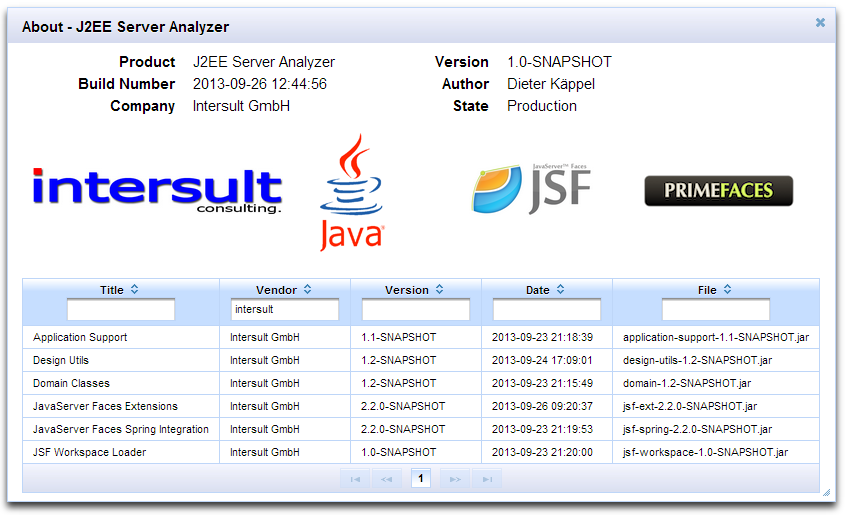Go to last page in paginator
845x515 pixels.
coord(487,479)
